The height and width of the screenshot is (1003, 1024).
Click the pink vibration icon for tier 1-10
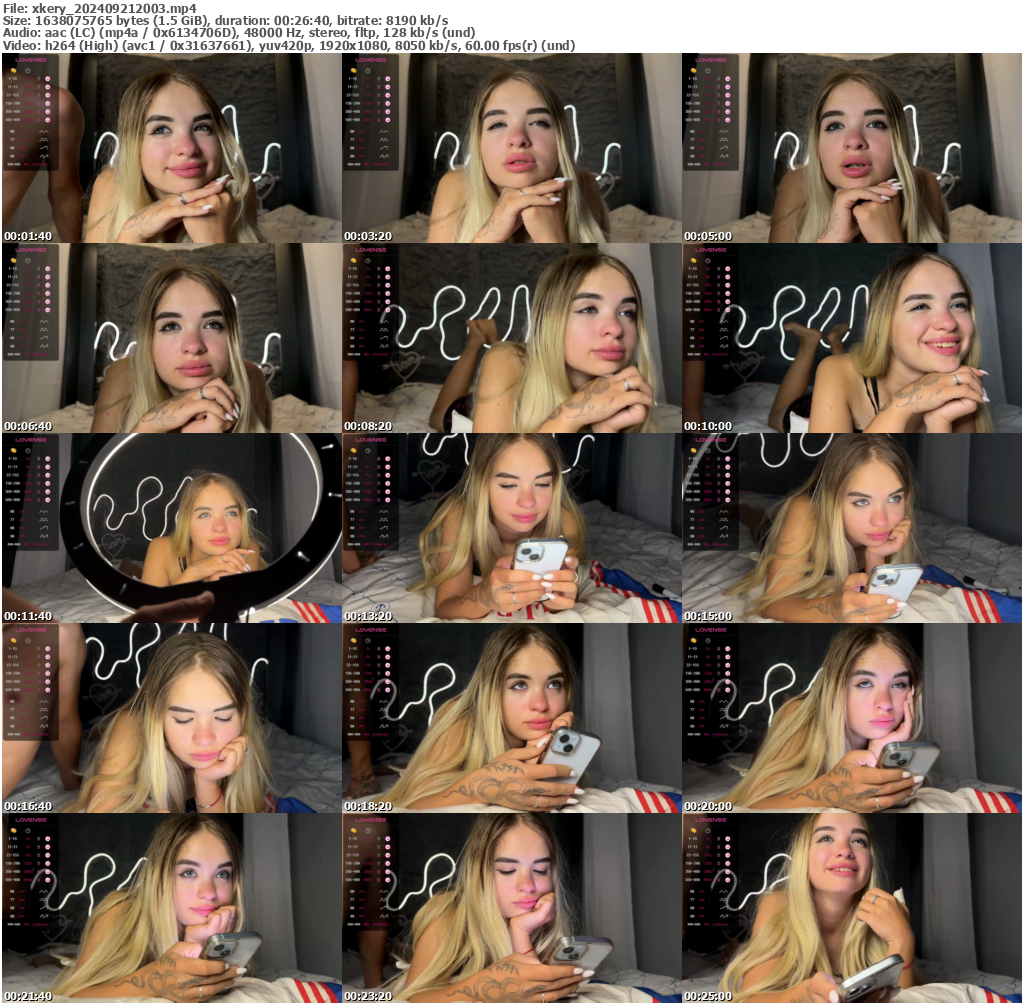point(48,78)
